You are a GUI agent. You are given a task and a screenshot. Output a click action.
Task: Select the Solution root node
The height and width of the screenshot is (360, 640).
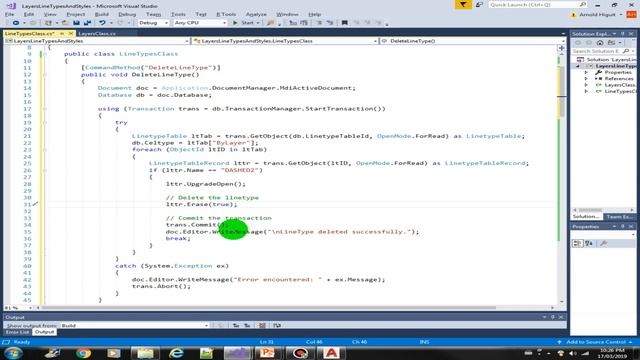pos(607,60)
